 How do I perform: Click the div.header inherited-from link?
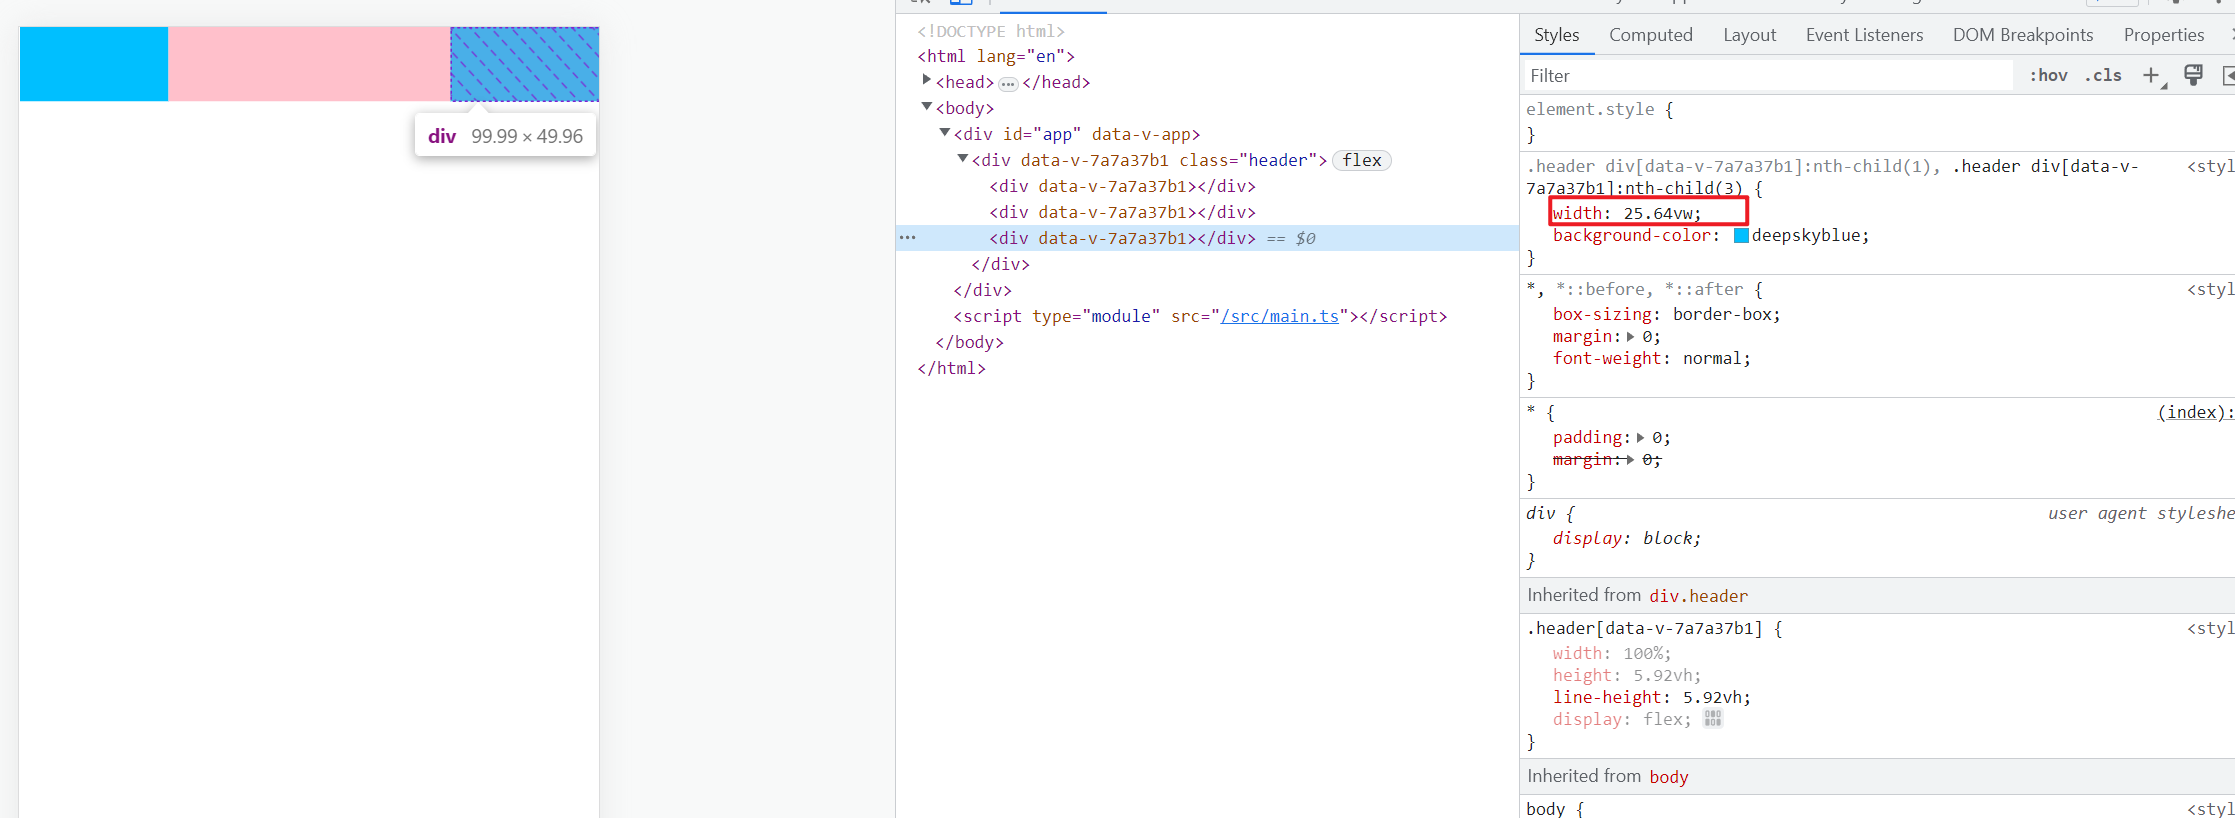1698,596
